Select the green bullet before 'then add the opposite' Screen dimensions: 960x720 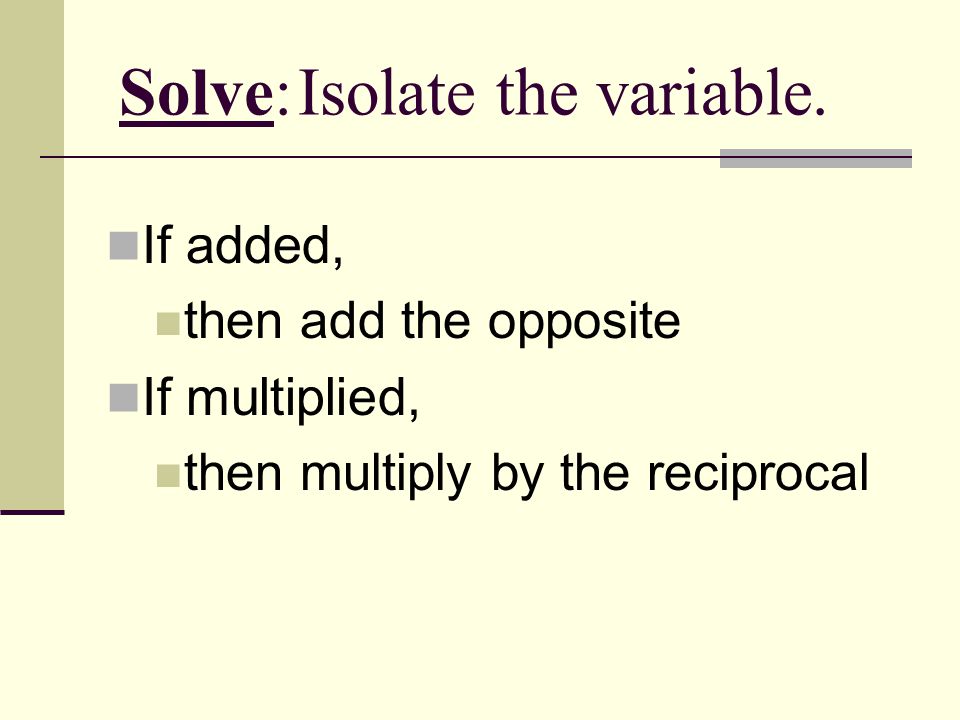point(168,324)
